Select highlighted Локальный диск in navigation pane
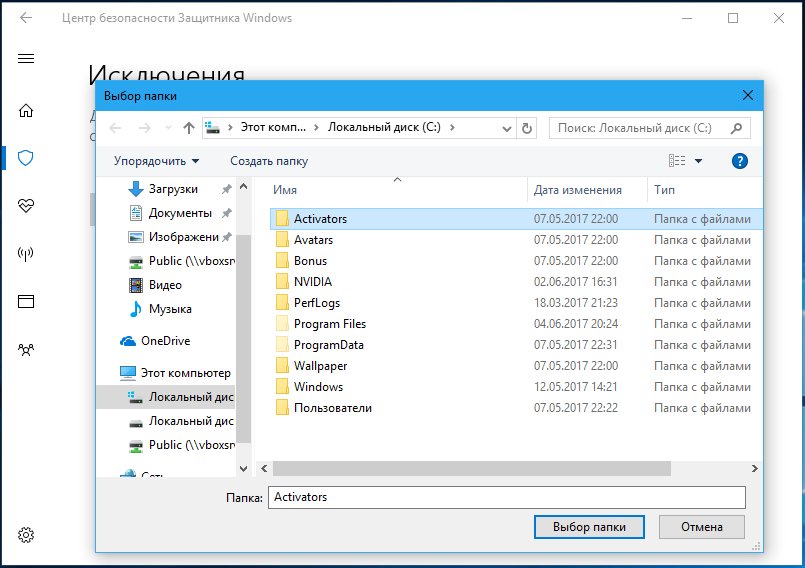The width and height of the screenshot is (805, 568). tap(166, 397)
